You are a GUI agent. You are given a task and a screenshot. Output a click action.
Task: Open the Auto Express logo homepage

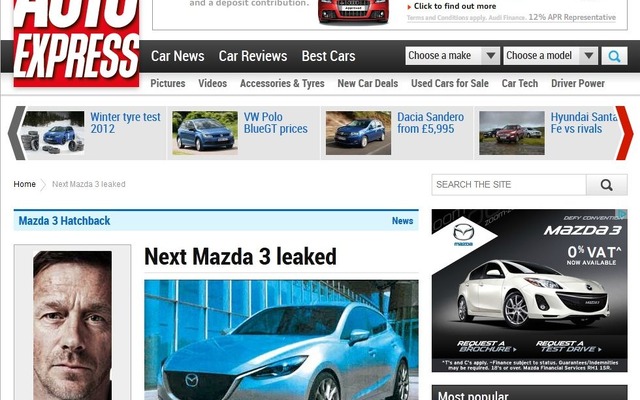pos(76,42)
